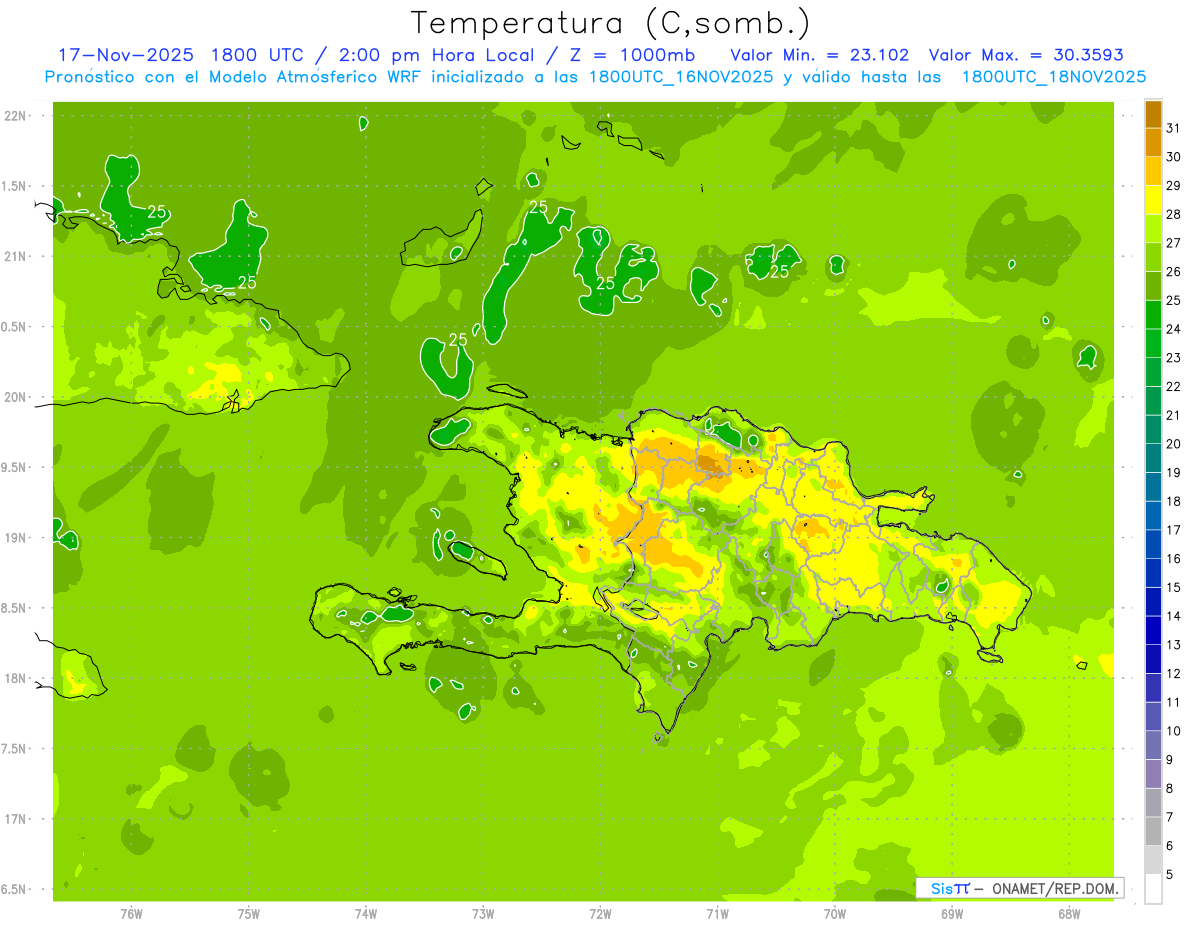Pick the orange swatch between 30 and 31
The width and height of the screenshot is (1200, 927).
click(x=1153, y=143)
